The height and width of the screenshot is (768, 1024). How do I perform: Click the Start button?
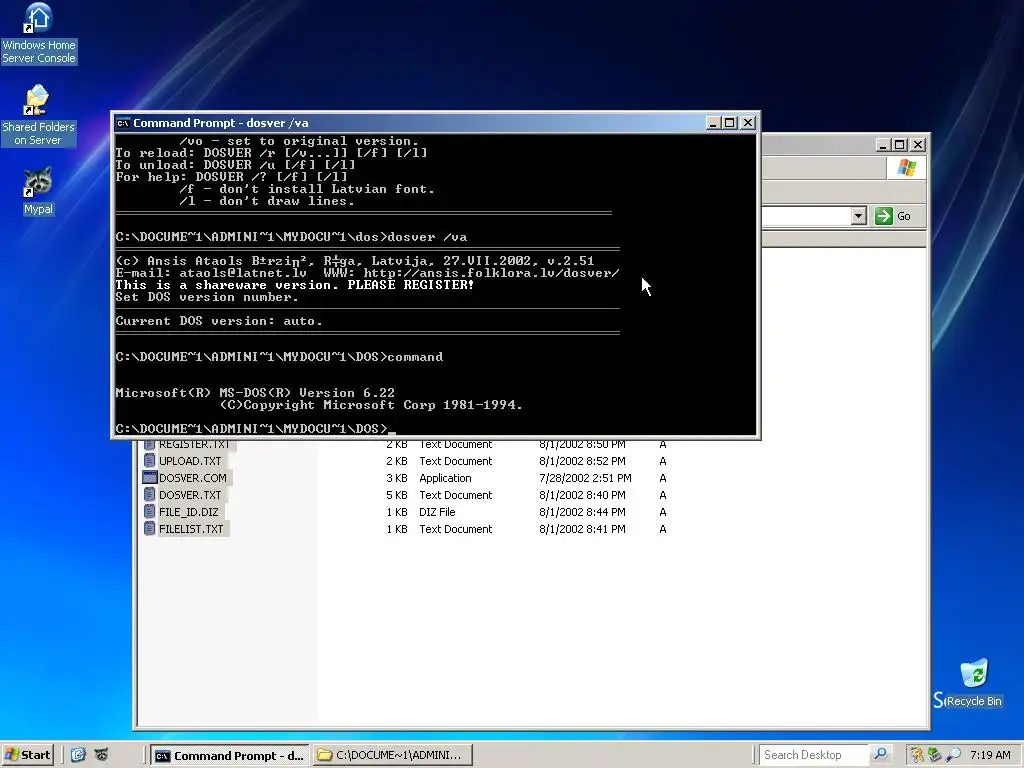click(27, 755)
